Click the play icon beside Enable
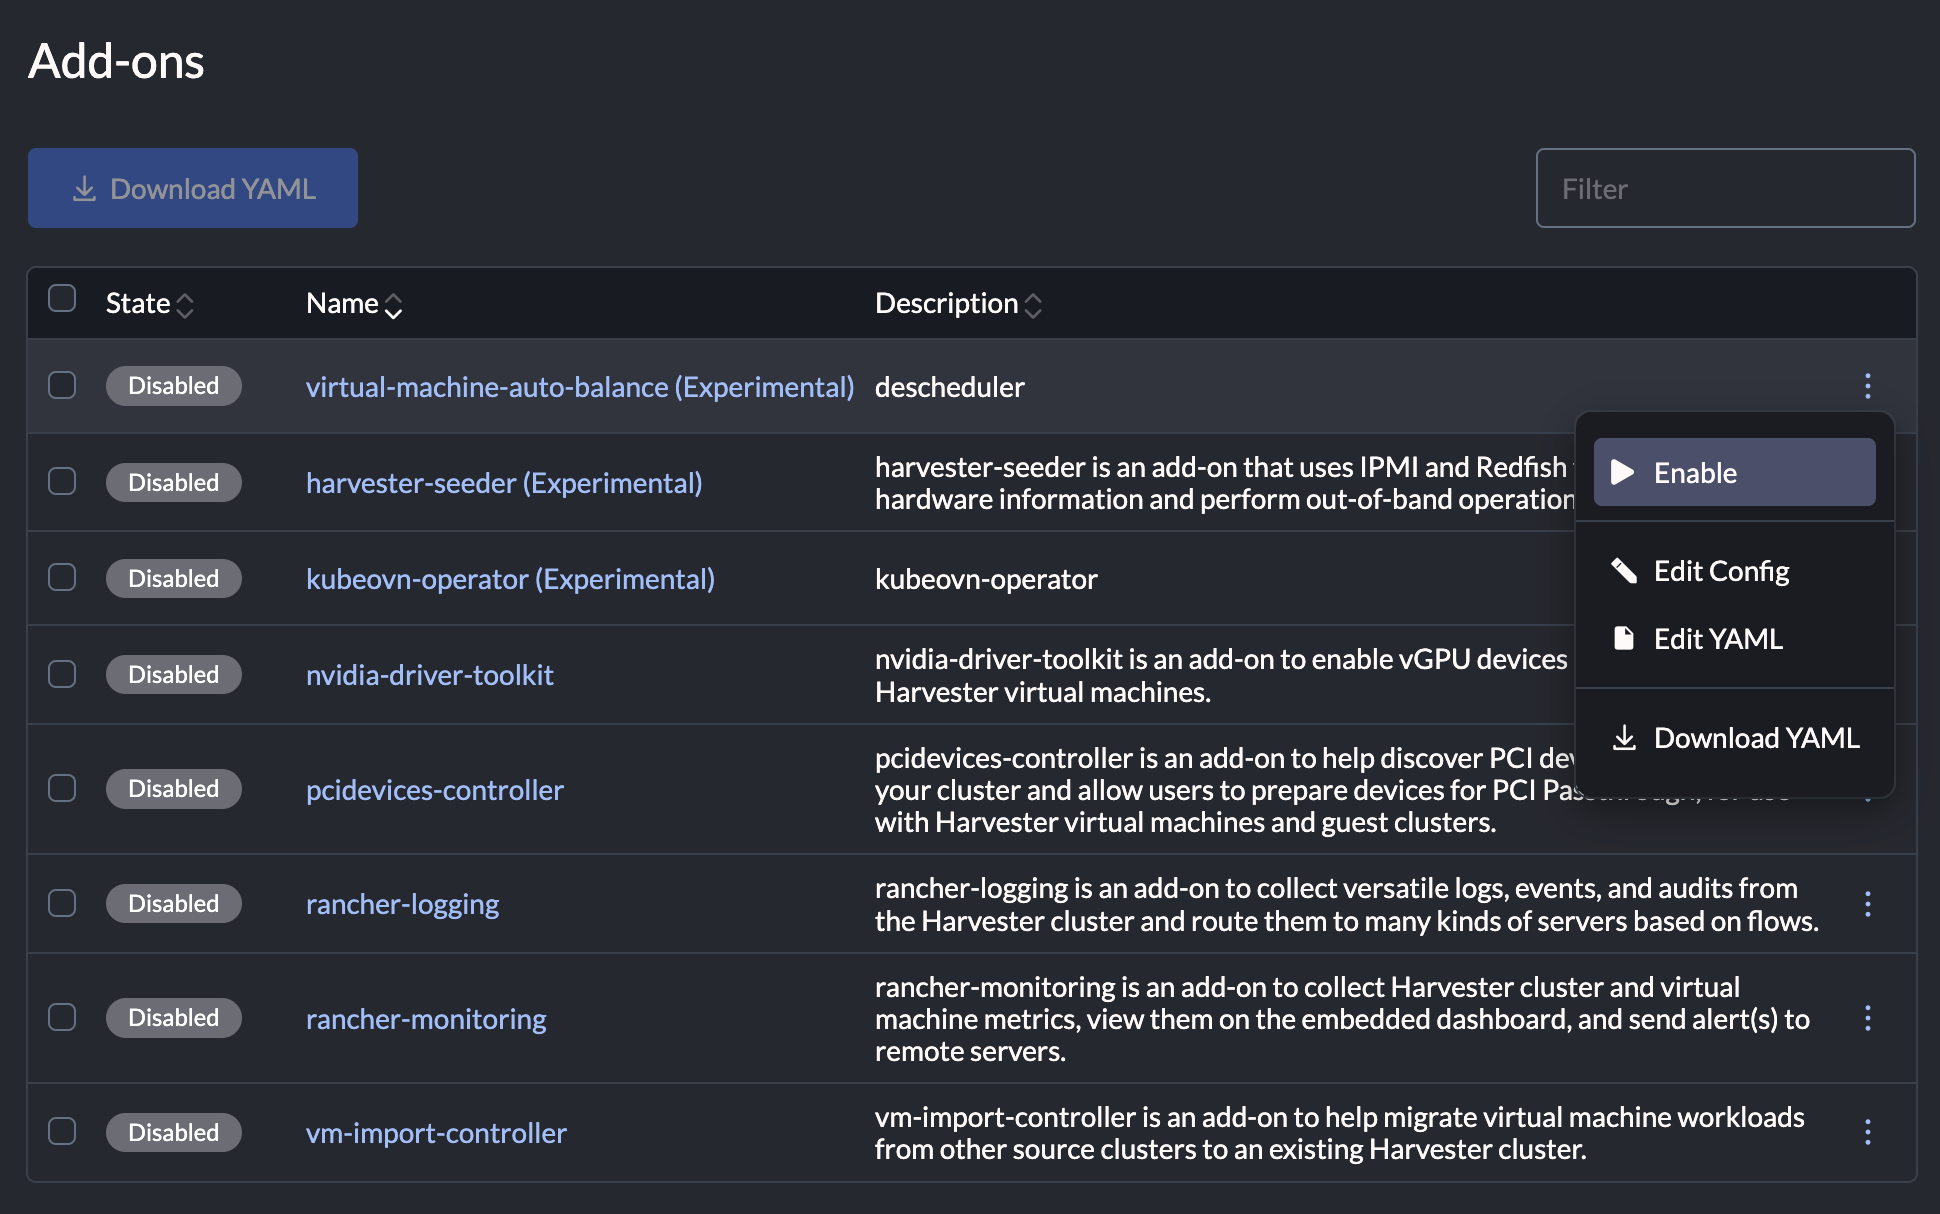Viewport: 1940px width, 1214px height. click(x=1623, y=472)
